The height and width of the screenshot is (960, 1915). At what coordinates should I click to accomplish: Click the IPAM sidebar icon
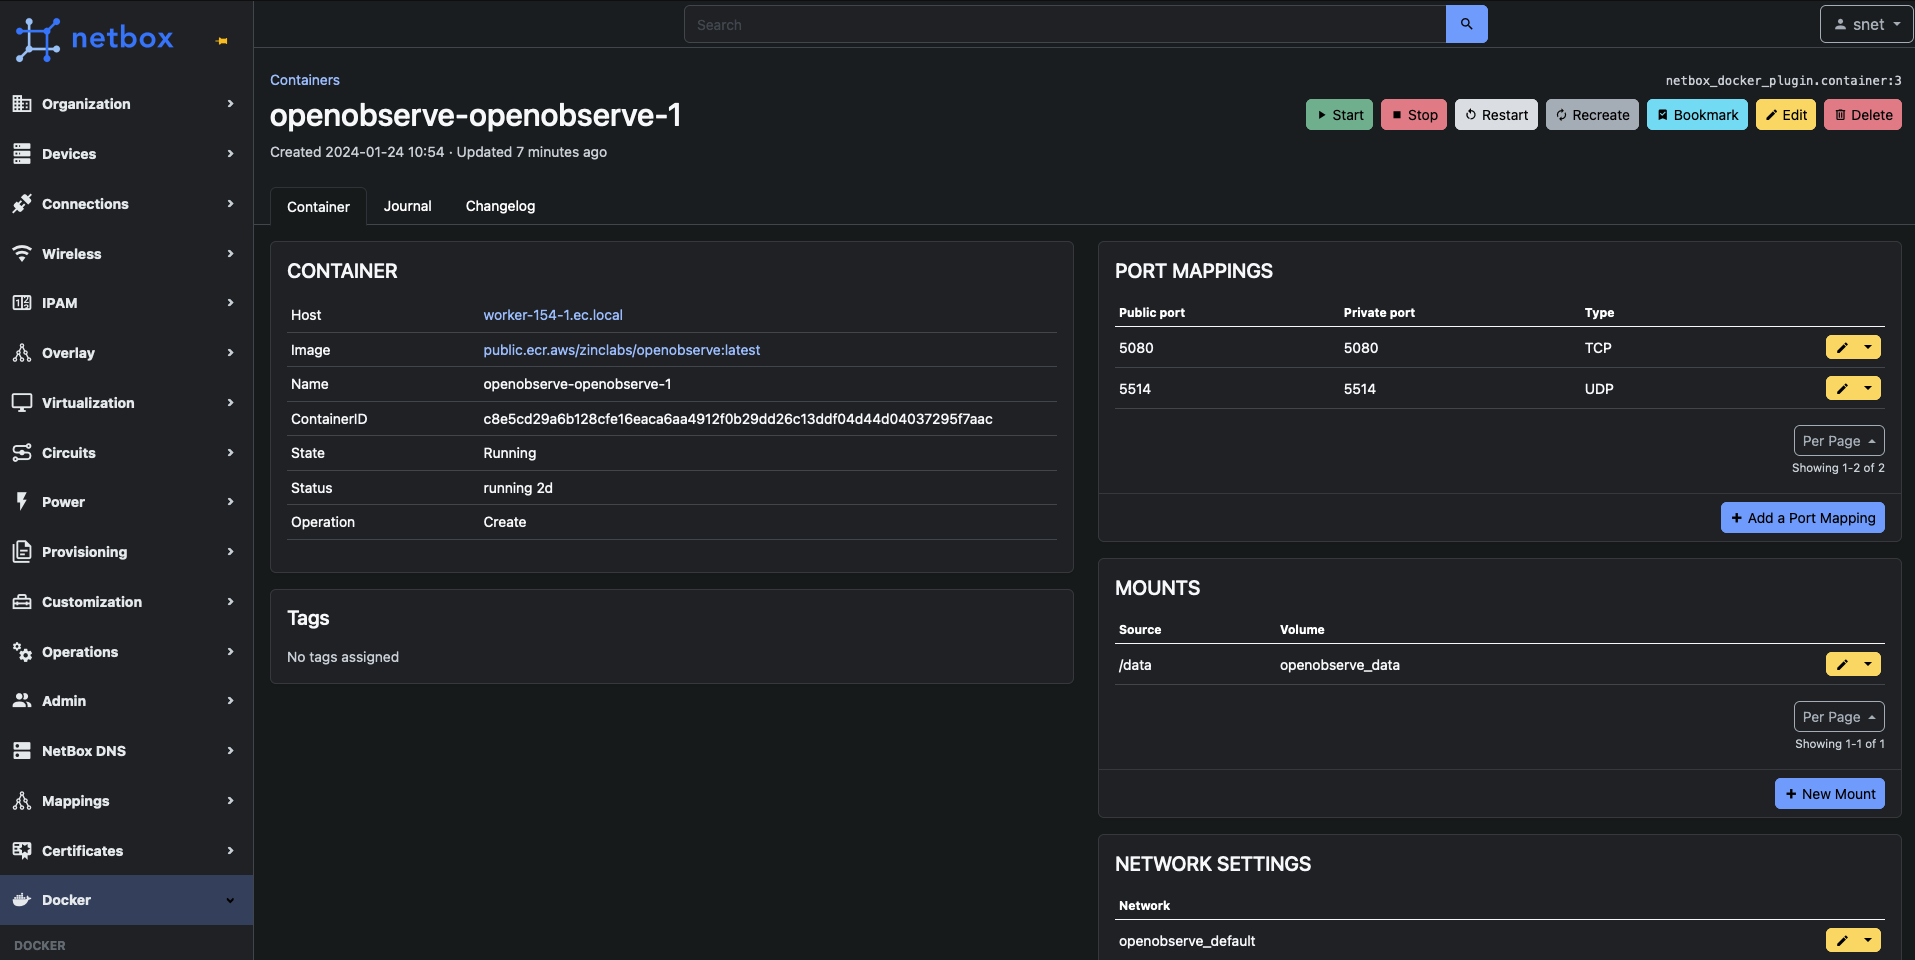point(22,302)
